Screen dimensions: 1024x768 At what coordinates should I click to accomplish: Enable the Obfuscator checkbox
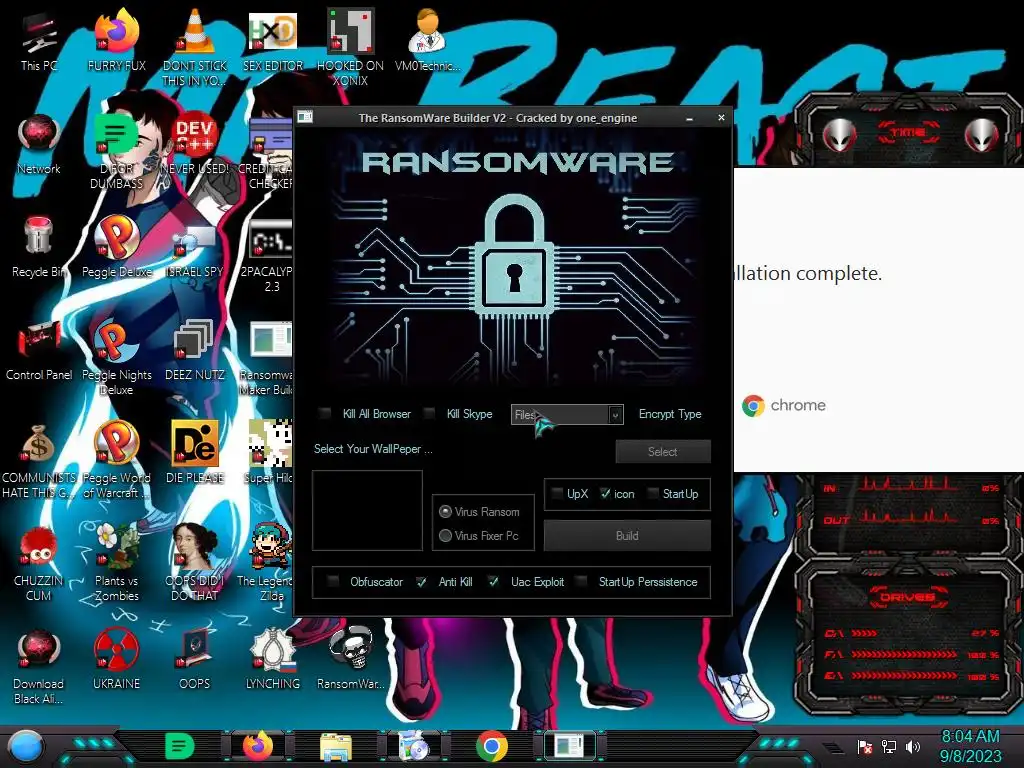click(333, 581)
